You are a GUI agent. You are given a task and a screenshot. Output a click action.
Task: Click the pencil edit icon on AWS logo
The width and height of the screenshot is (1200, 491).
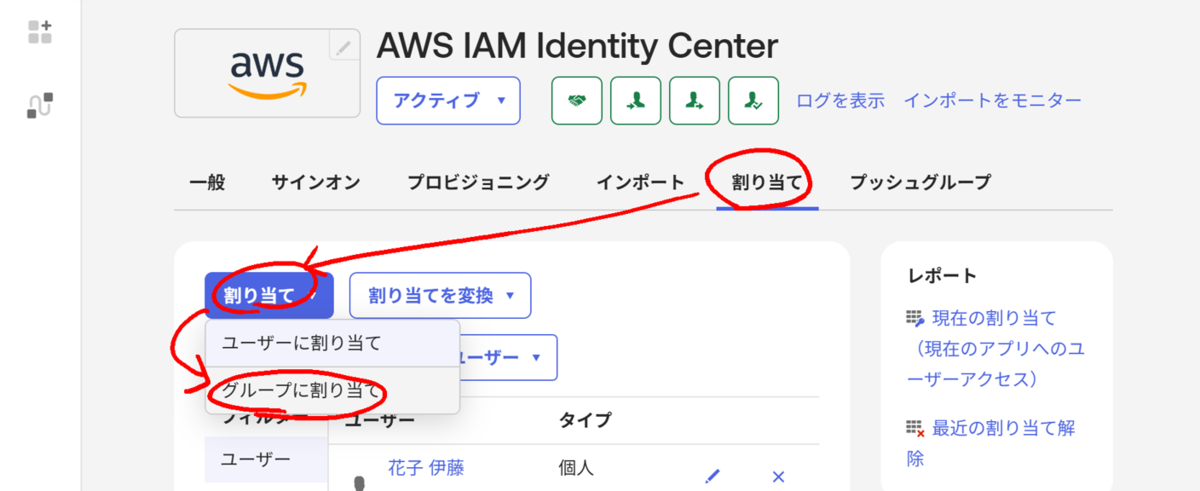(344, 46)
